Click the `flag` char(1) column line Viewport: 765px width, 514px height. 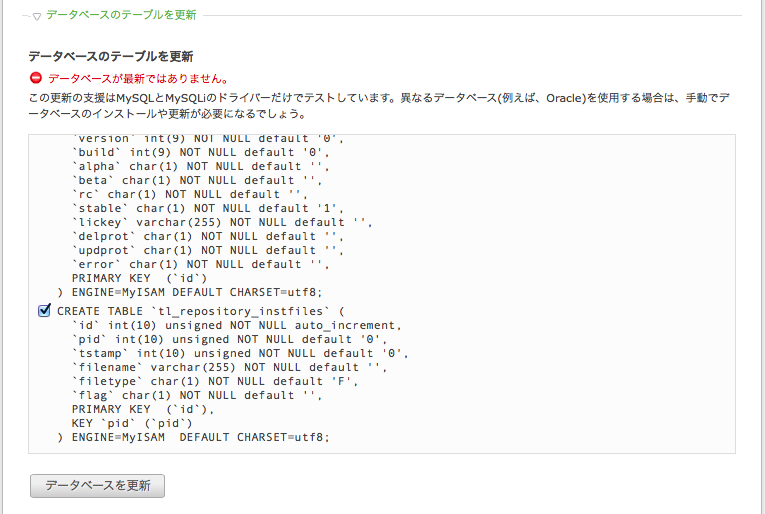pos(197,395)
